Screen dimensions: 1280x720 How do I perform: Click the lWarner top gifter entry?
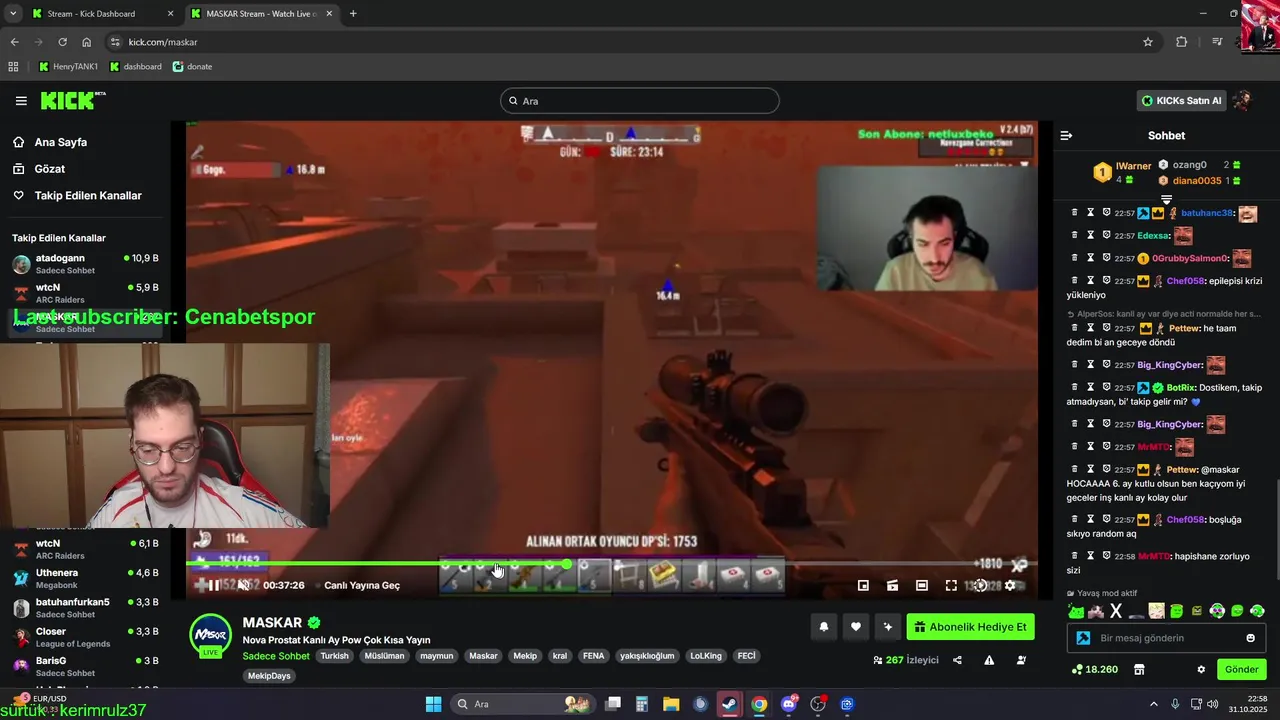click(1122, 172)
